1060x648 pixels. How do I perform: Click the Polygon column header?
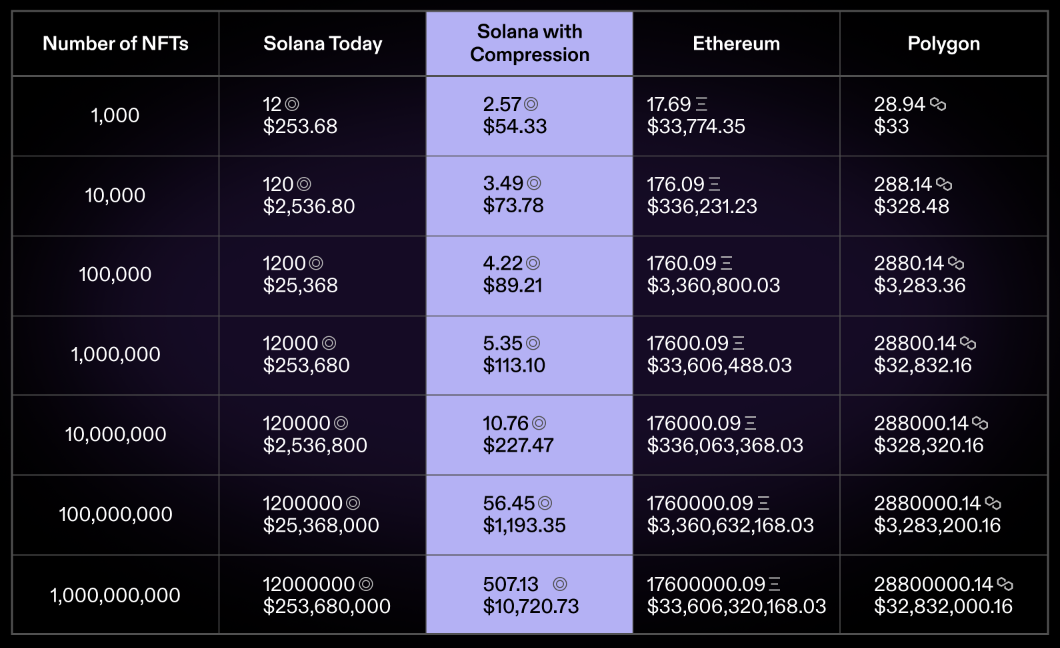point(944,43)
